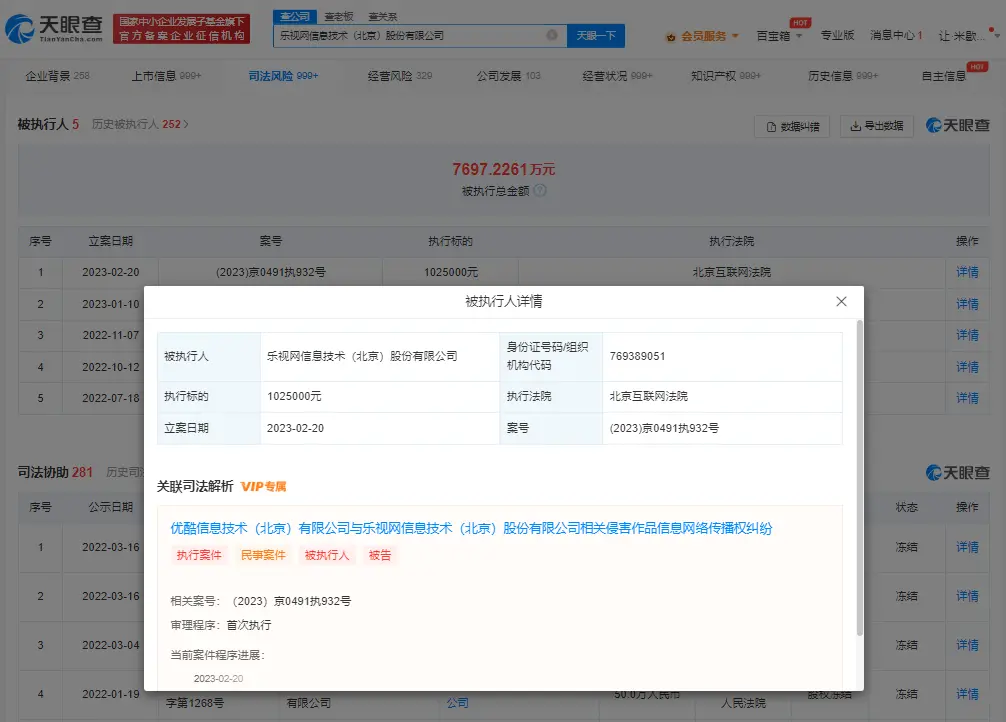Click the 民事案件 tag

point(263,555)
